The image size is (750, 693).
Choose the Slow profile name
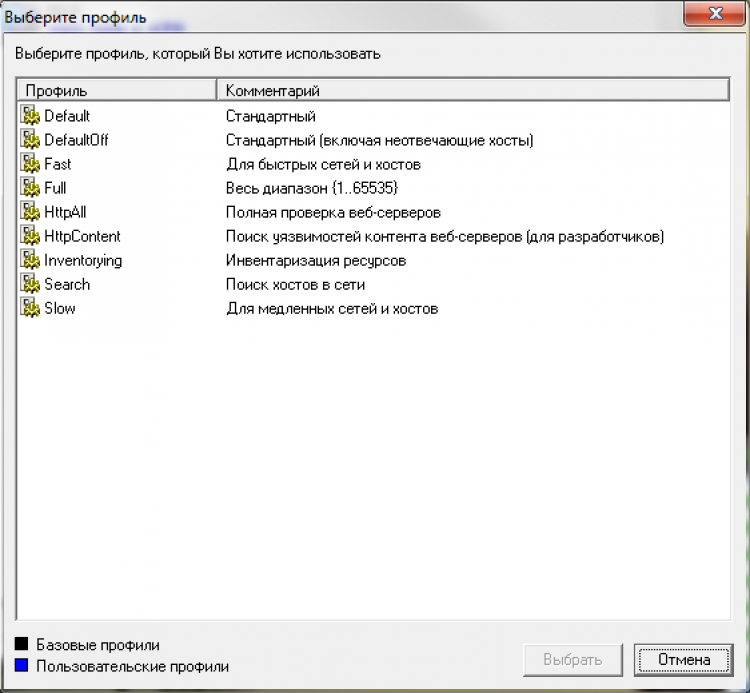click(x=60, y=308)
